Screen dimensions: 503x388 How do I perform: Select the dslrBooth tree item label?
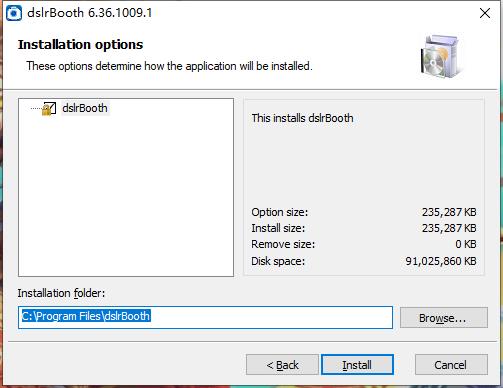click(85, 108)
